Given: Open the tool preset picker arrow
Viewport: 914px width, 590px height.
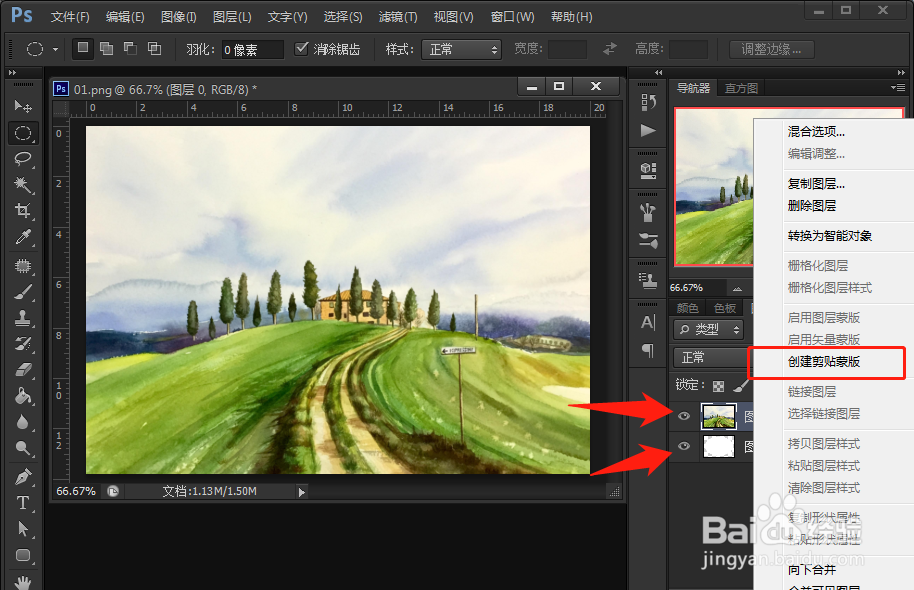Looking at the screenshot, I should (55, 50).
